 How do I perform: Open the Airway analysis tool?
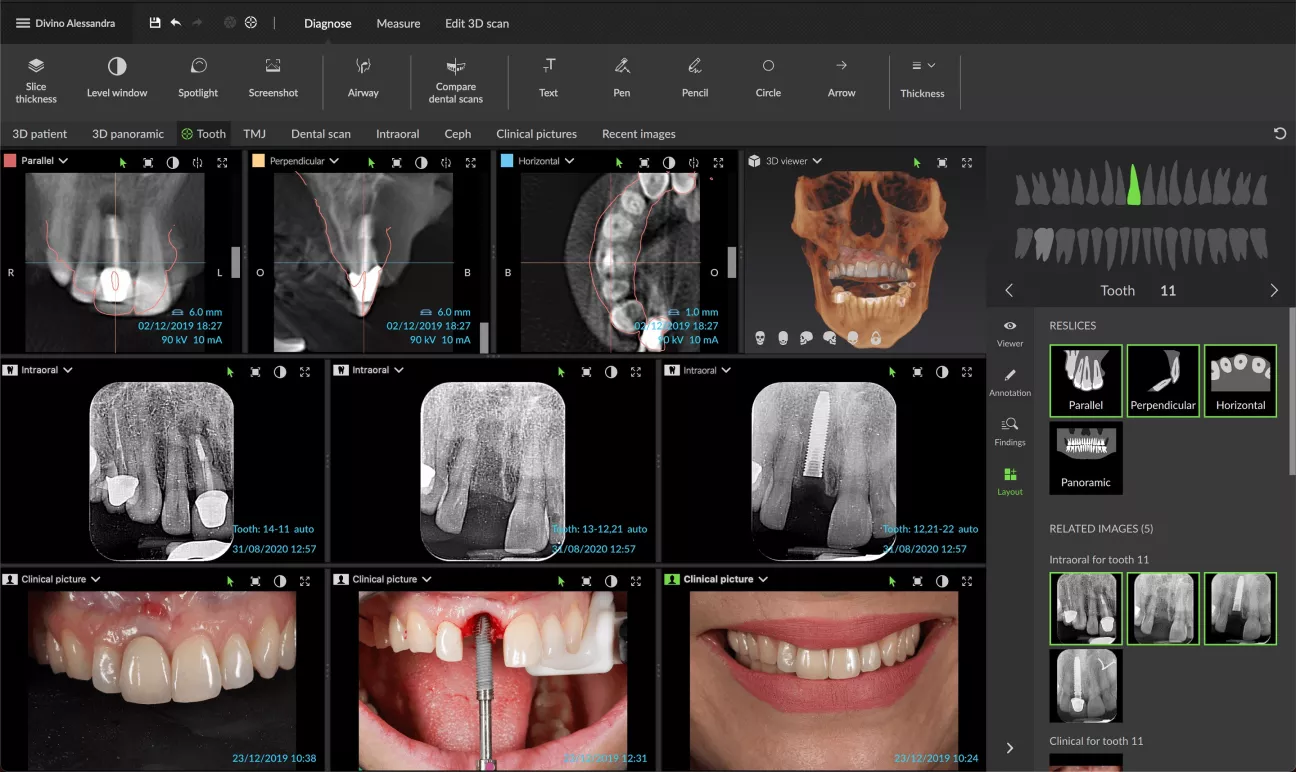click(x=364, y=80)
